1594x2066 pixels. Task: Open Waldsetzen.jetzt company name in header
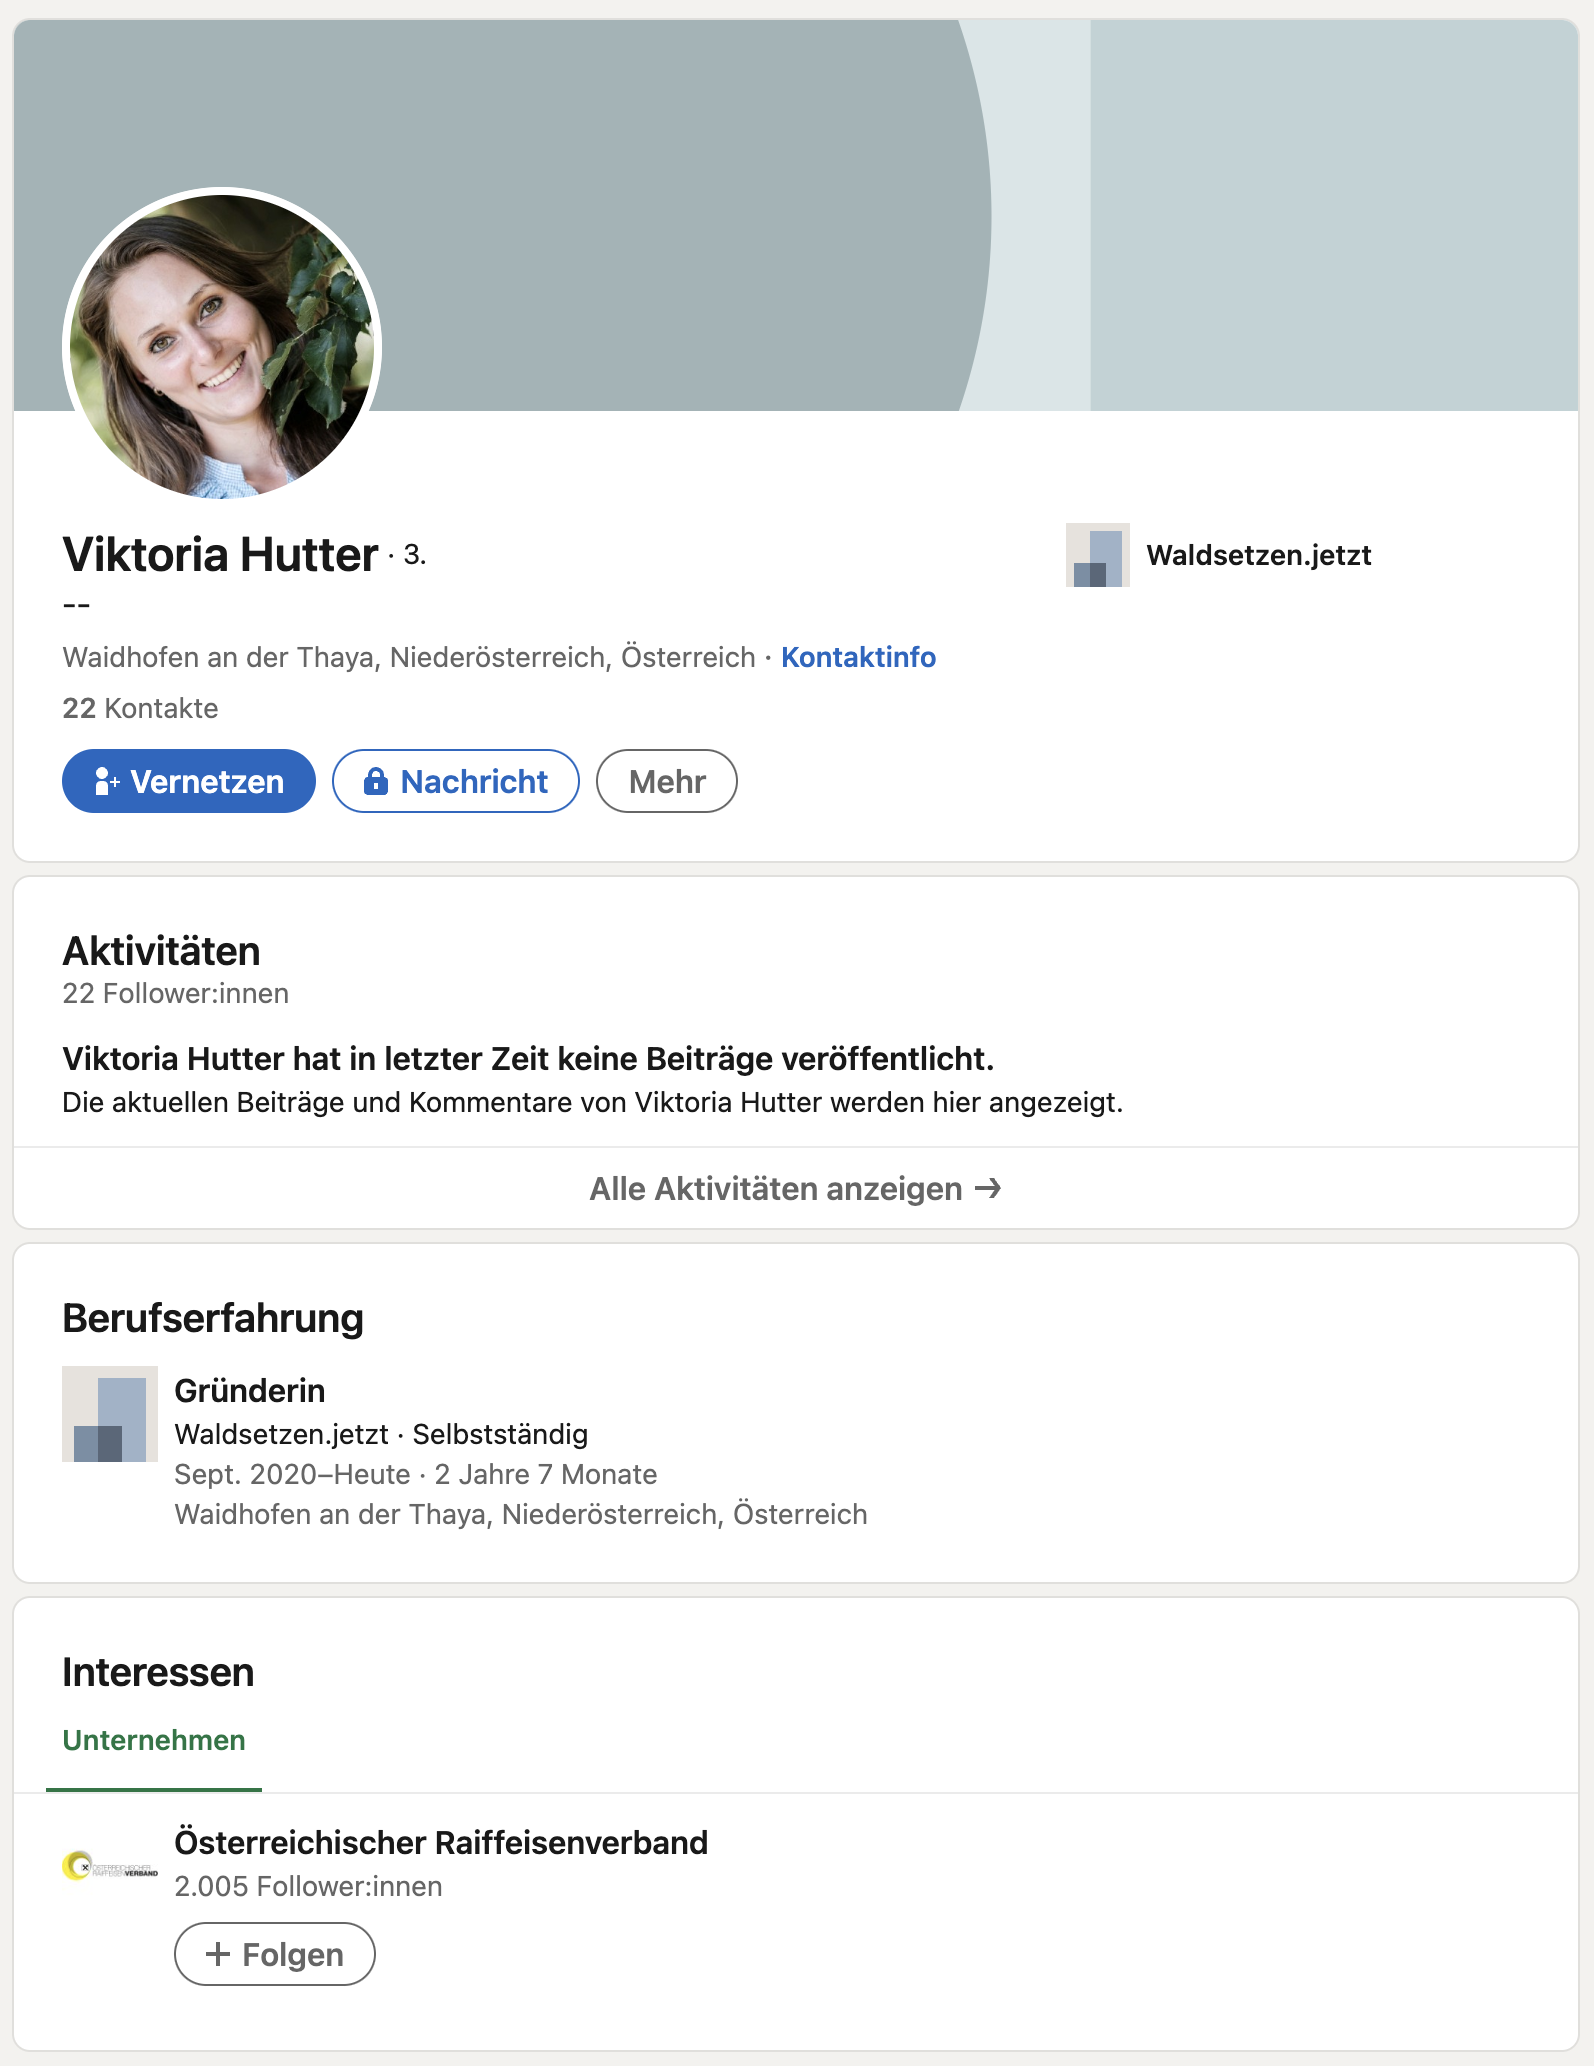coord(1259,555)
